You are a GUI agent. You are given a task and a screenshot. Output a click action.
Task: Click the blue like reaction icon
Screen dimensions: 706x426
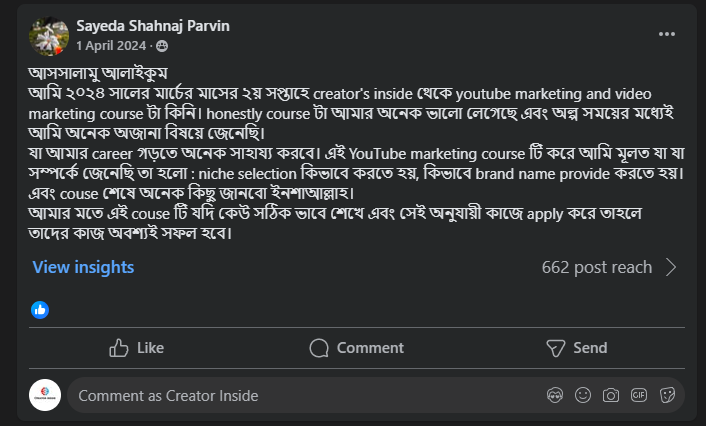pos(40,309)
